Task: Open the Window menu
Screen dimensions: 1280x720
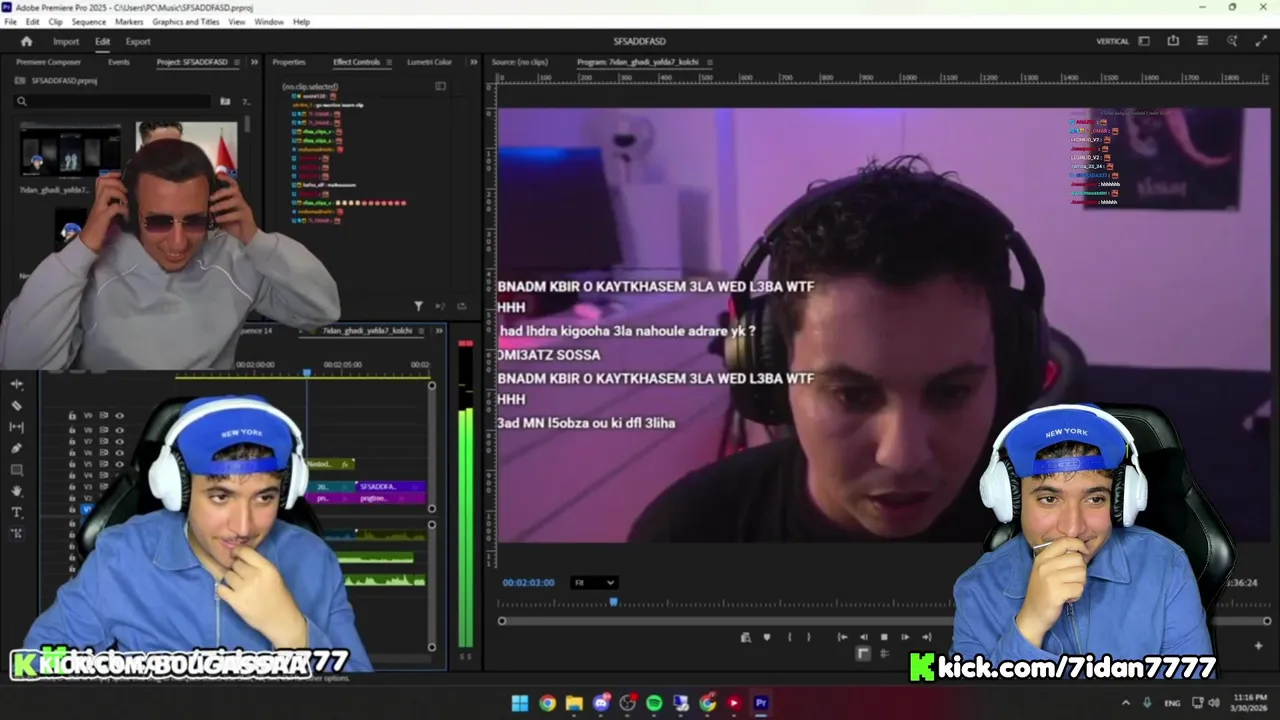Action: tap(268, 21)
